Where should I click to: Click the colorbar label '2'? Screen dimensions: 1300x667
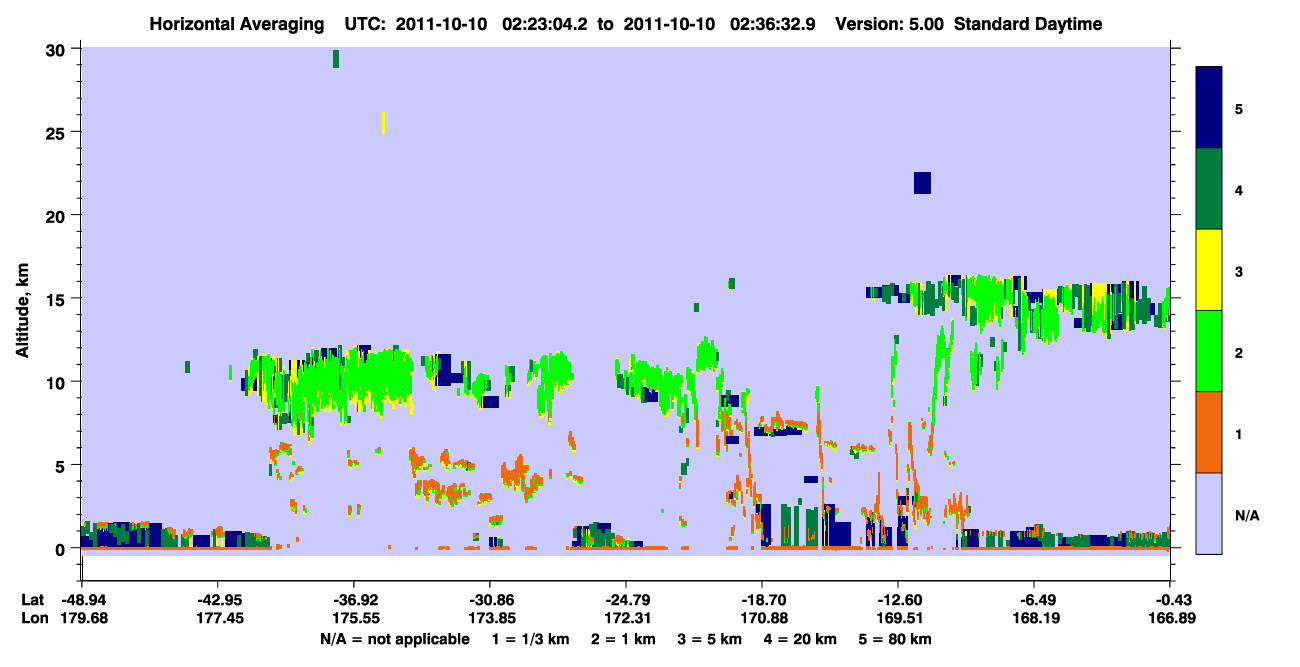tap(1239, 353)
